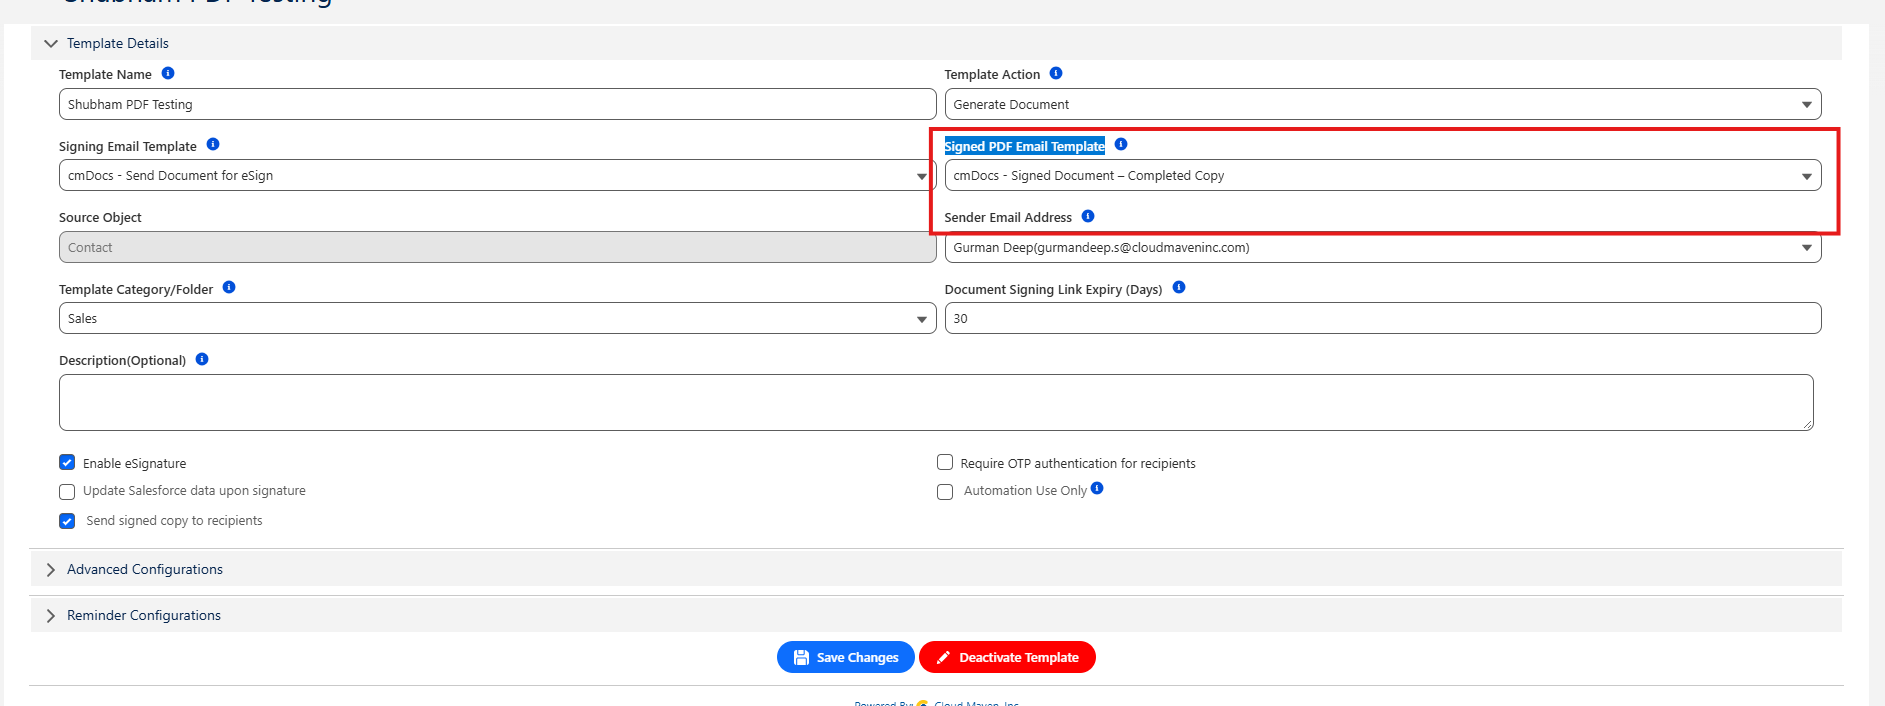The height and width of the screenshot is (706, 1885).
Task: Open Sender Email Address dropdown
Action: click(1383, 247)
